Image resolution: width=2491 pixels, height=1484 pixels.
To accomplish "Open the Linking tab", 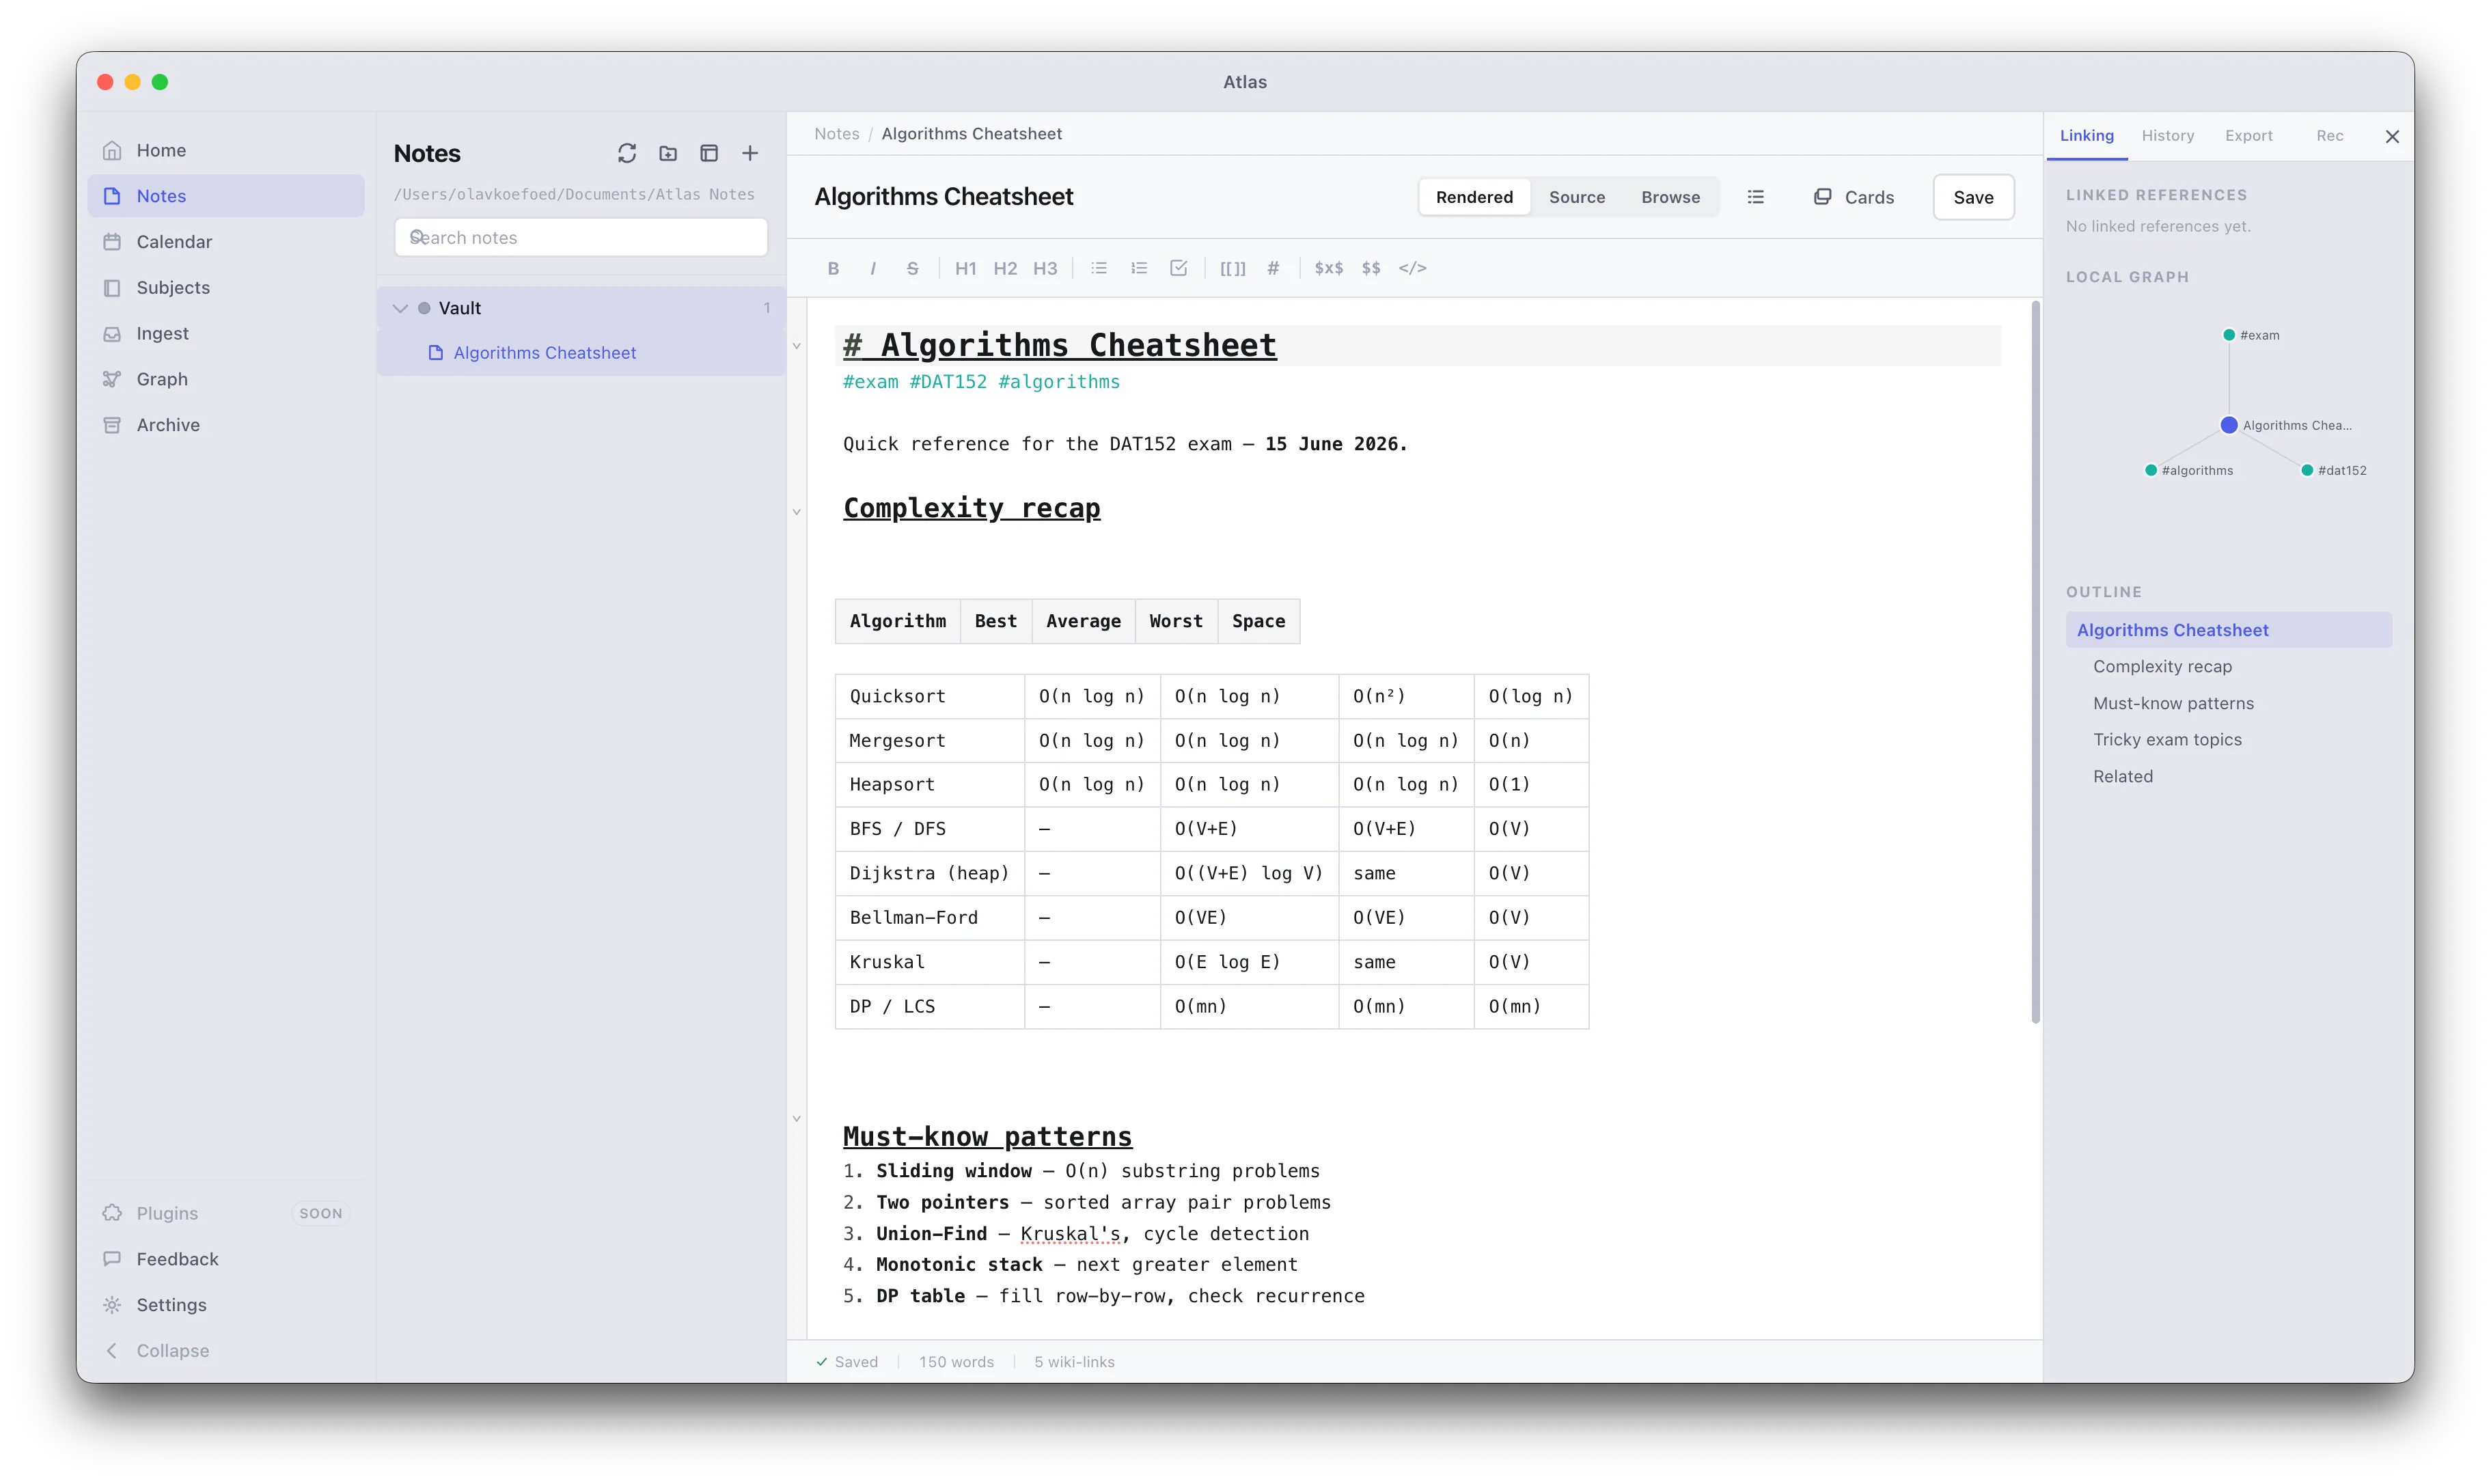I will pos(2086,136).
